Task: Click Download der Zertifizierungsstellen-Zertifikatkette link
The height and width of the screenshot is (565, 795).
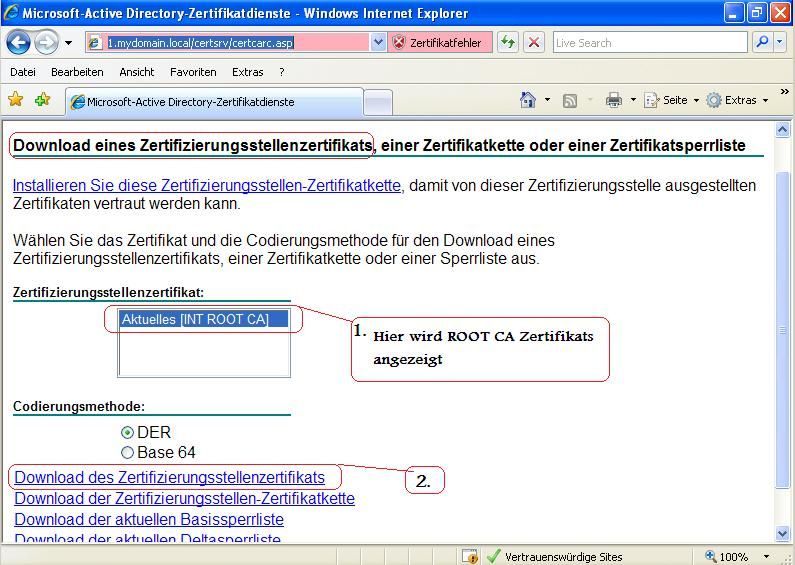Action: (x=185, y=499)
